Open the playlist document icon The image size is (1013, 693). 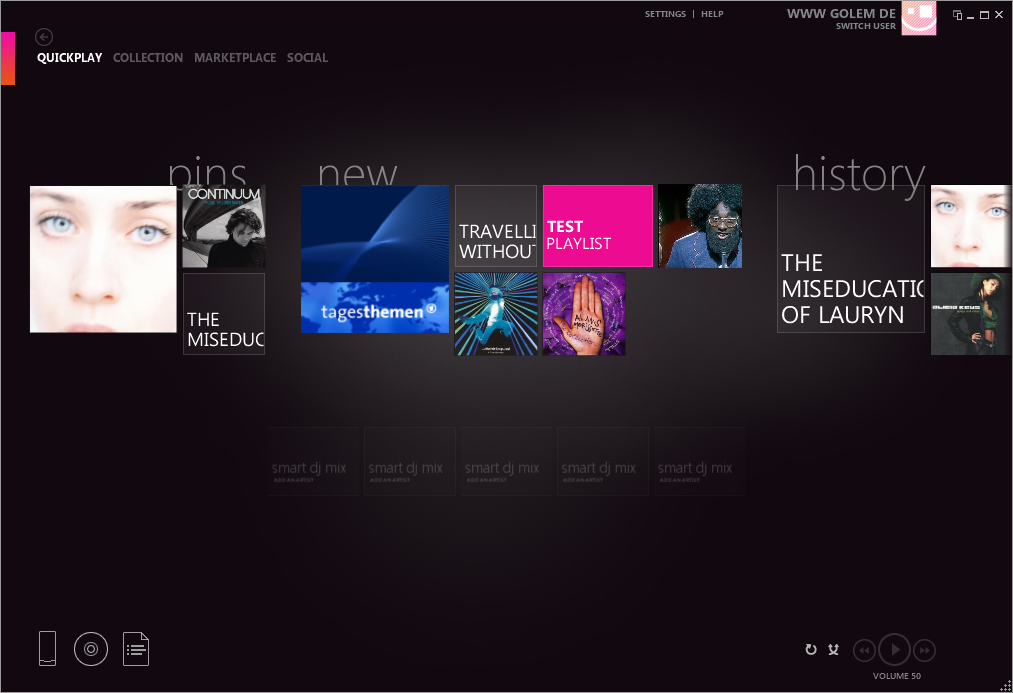[x=136, y=649]
